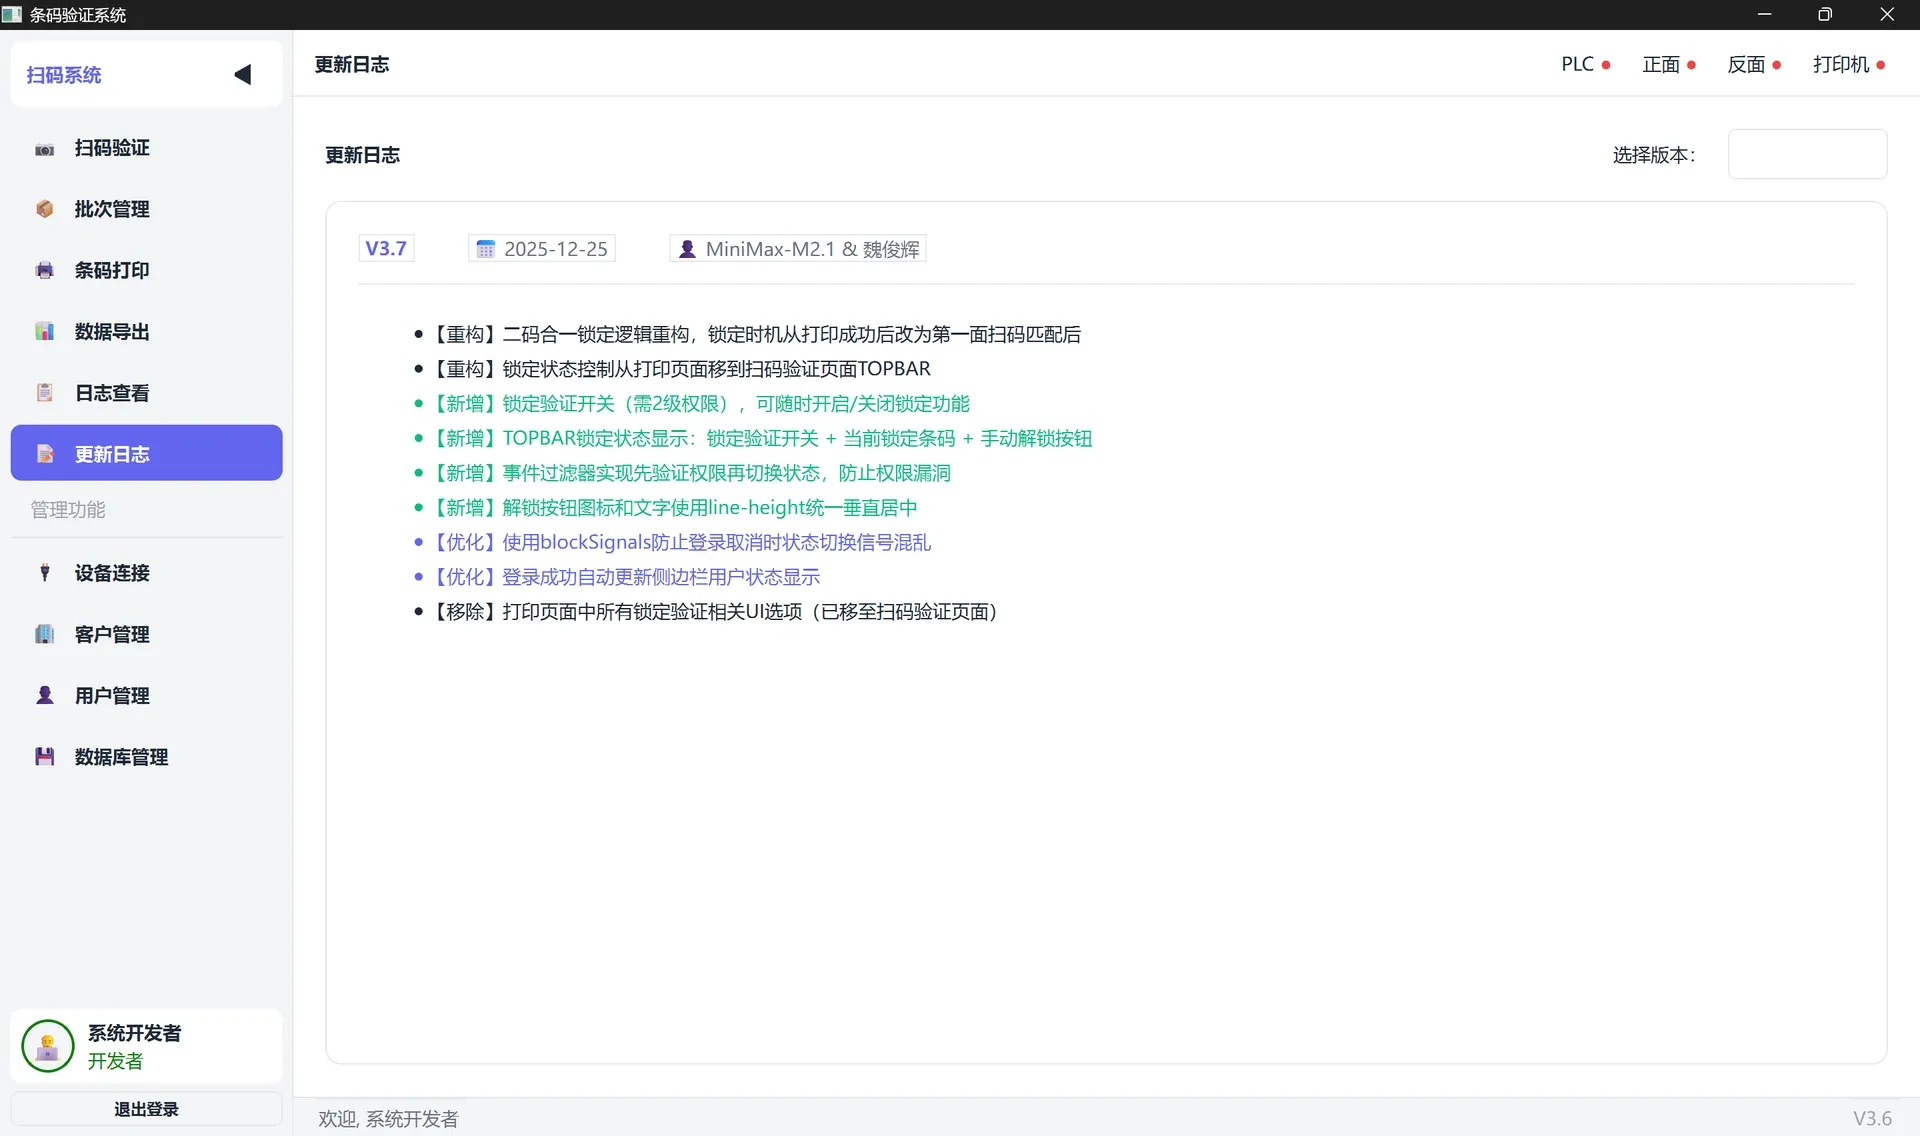Image resolution: width=1920 pixels, height=1136 pixels.
Task: Open the 数据导出 menu item
Action: [x=146, y=332]
